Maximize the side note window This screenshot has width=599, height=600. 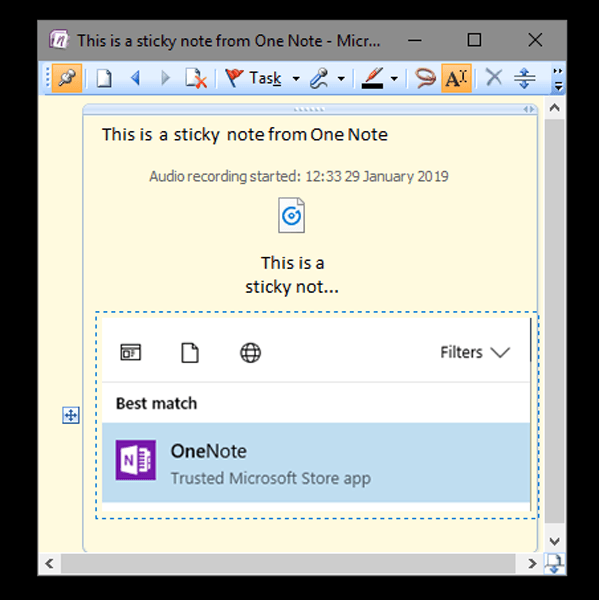click(474, 40)
